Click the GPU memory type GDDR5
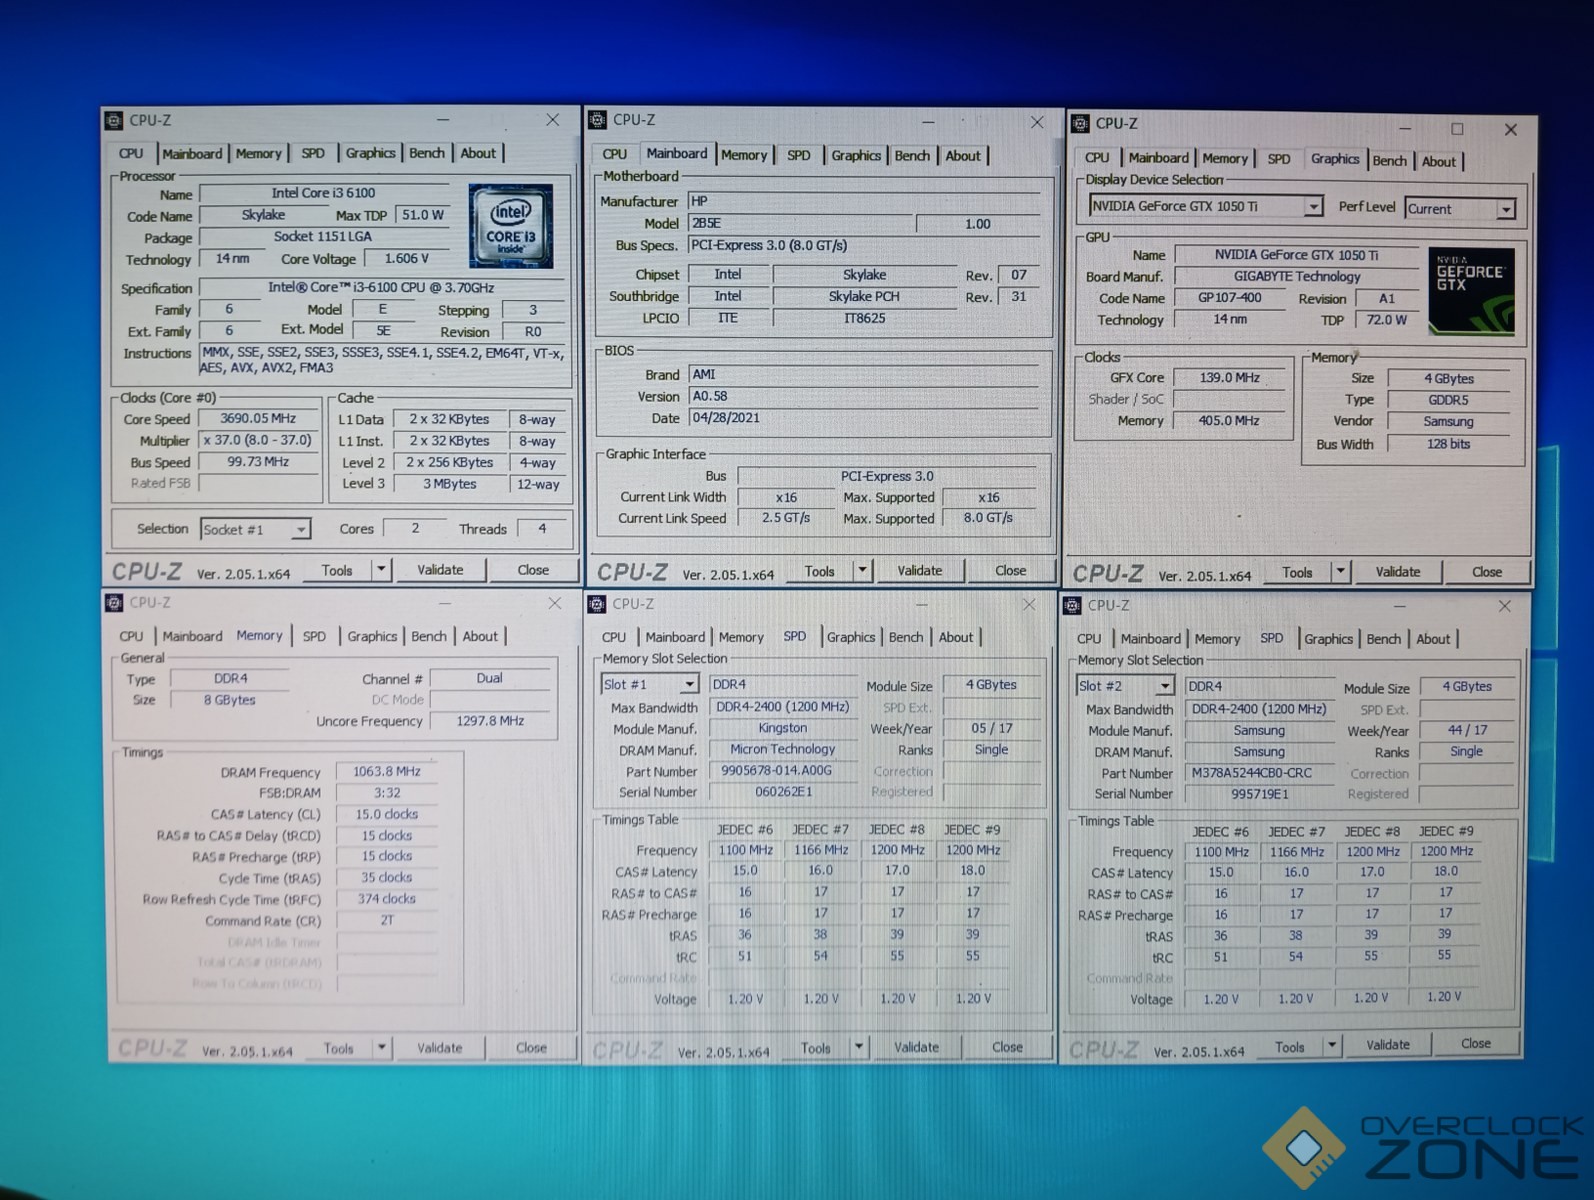 (1448, 400)
